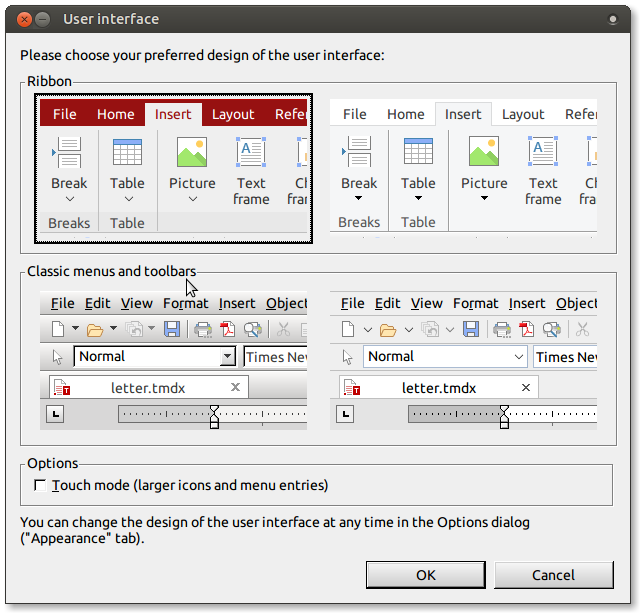Expand Break dropdown arrow in dark red ribbon
The height and width of the screenshot is (613, 640).
69,199
